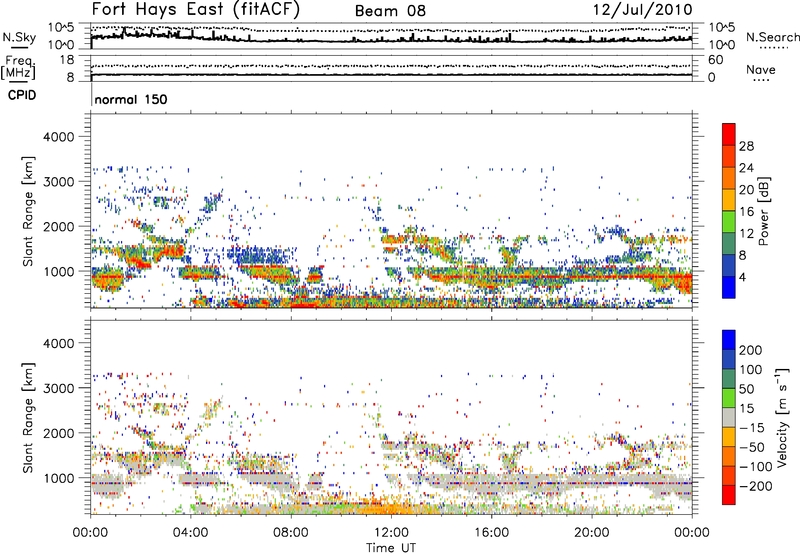Click the 'Beam 08' label

click(x=390, y=11)
